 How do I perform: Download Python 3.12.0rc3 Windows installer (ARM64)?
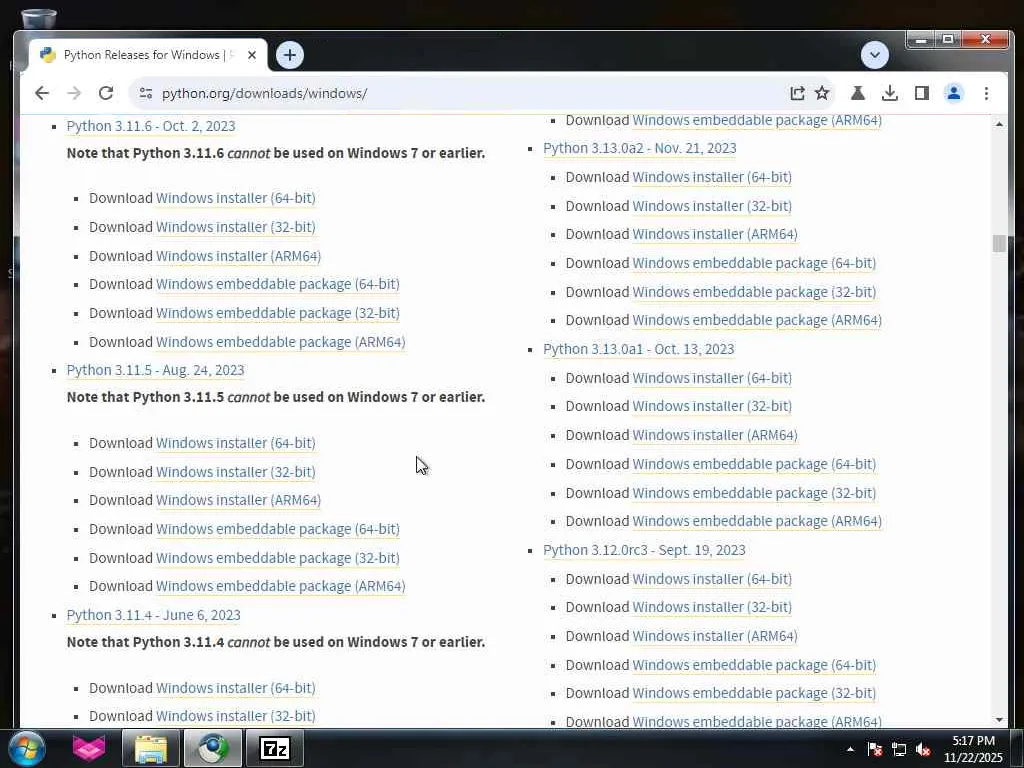tap(715, 637)
